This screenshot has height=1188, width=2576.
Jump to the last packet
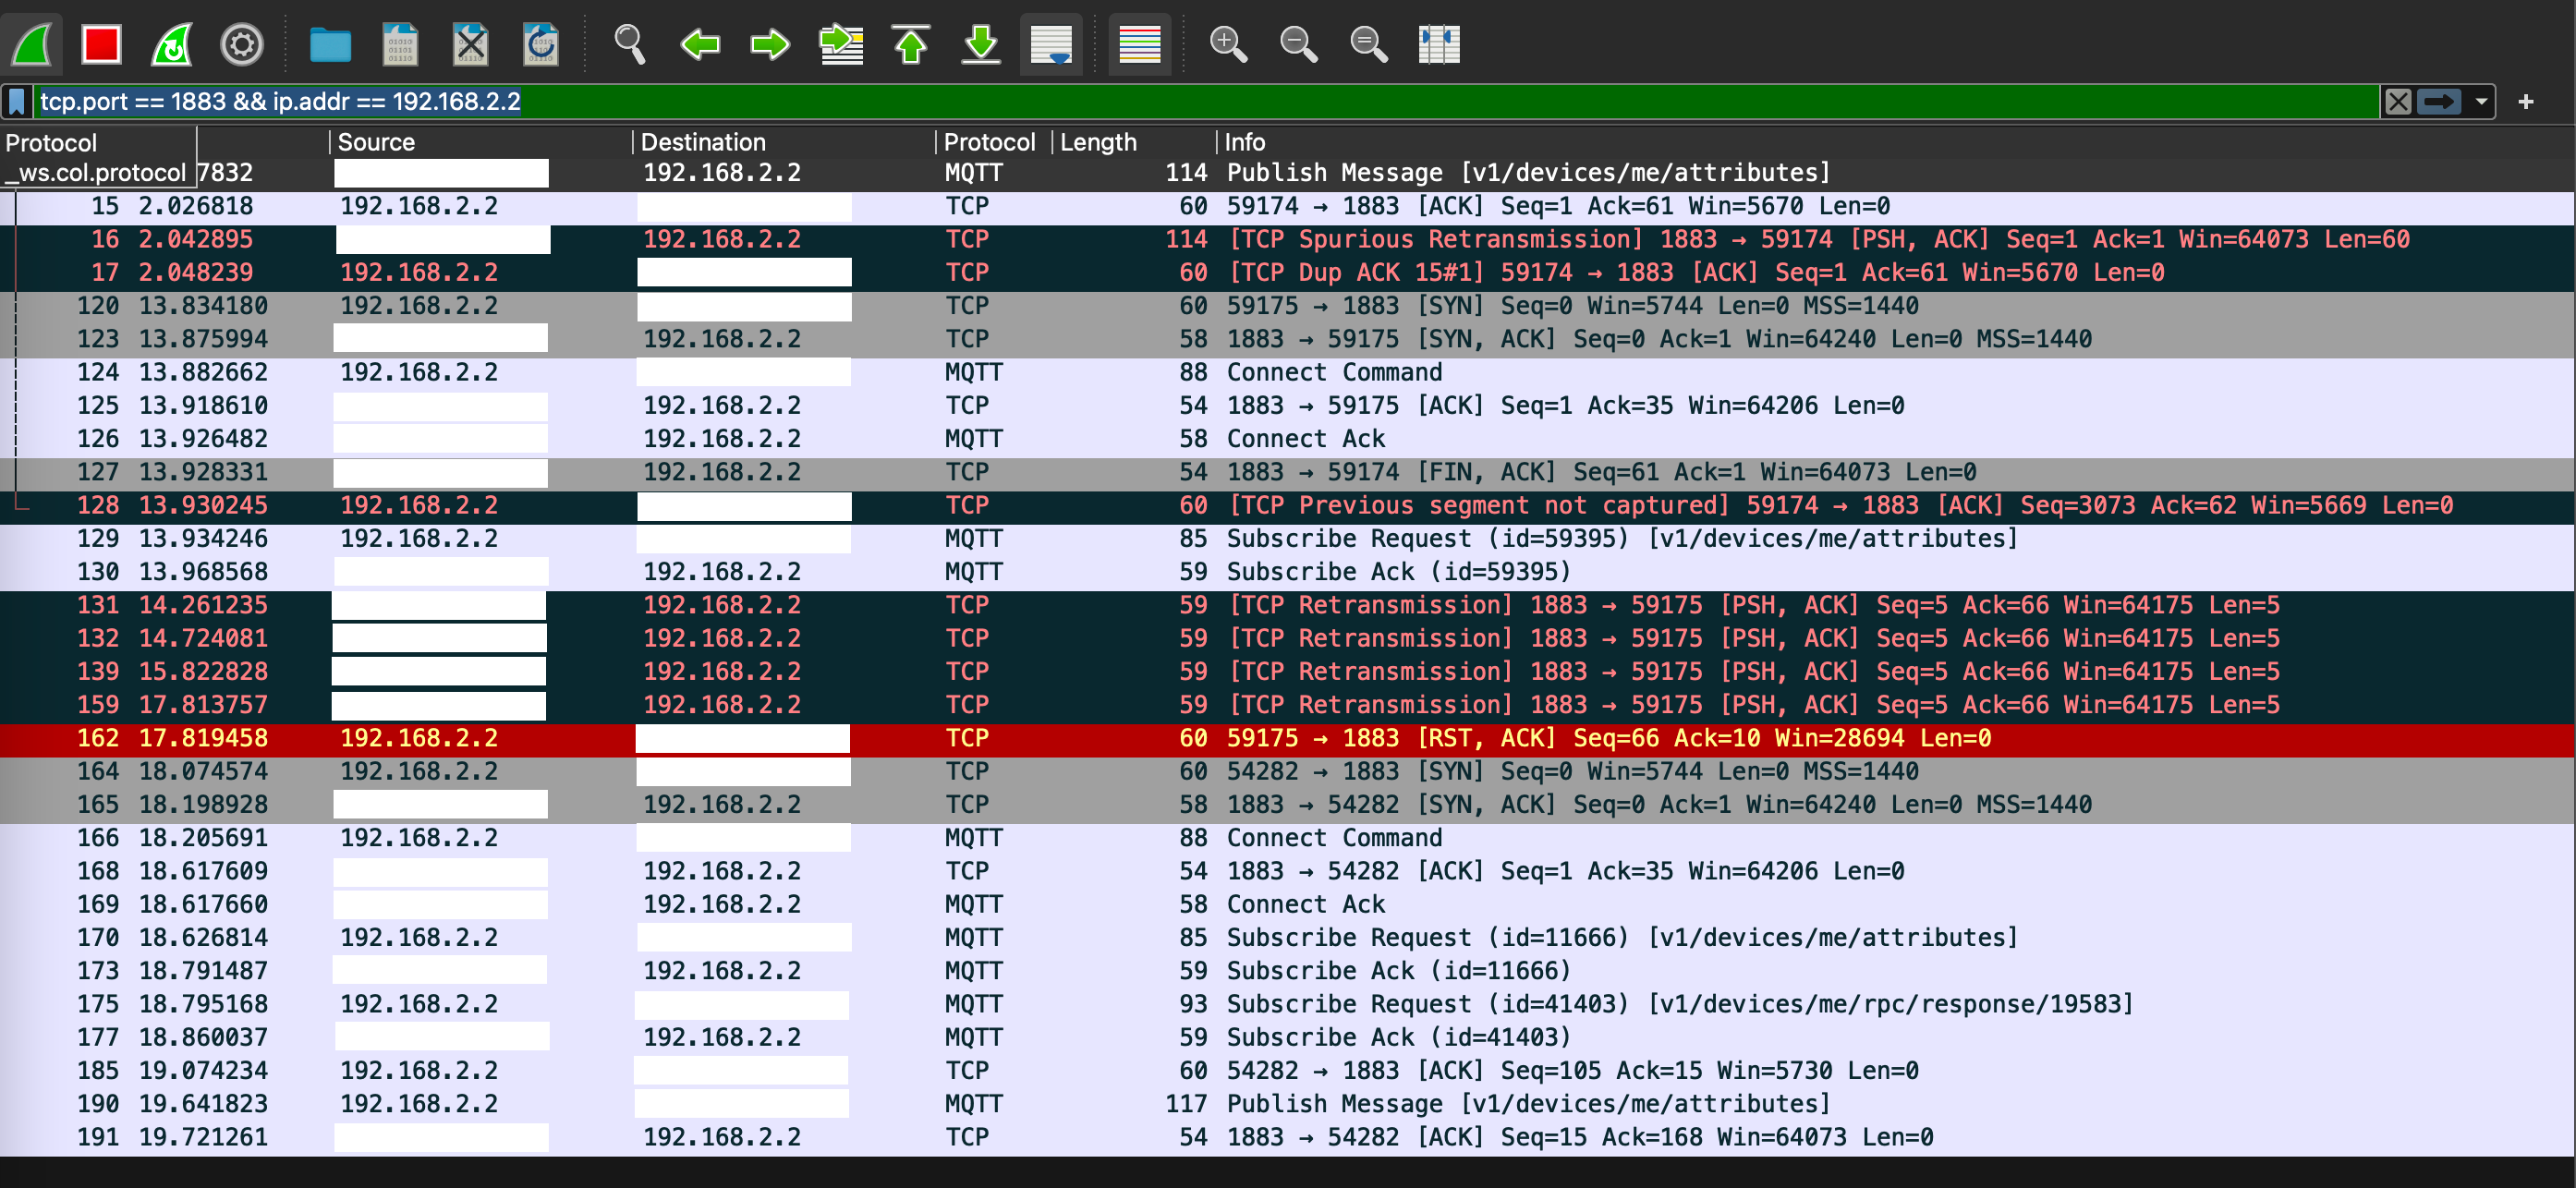coord(981,44)
